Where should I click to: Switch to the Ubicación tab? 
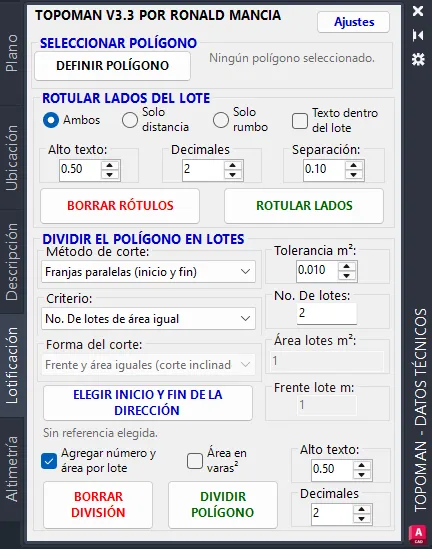click(x=12, y=158)
